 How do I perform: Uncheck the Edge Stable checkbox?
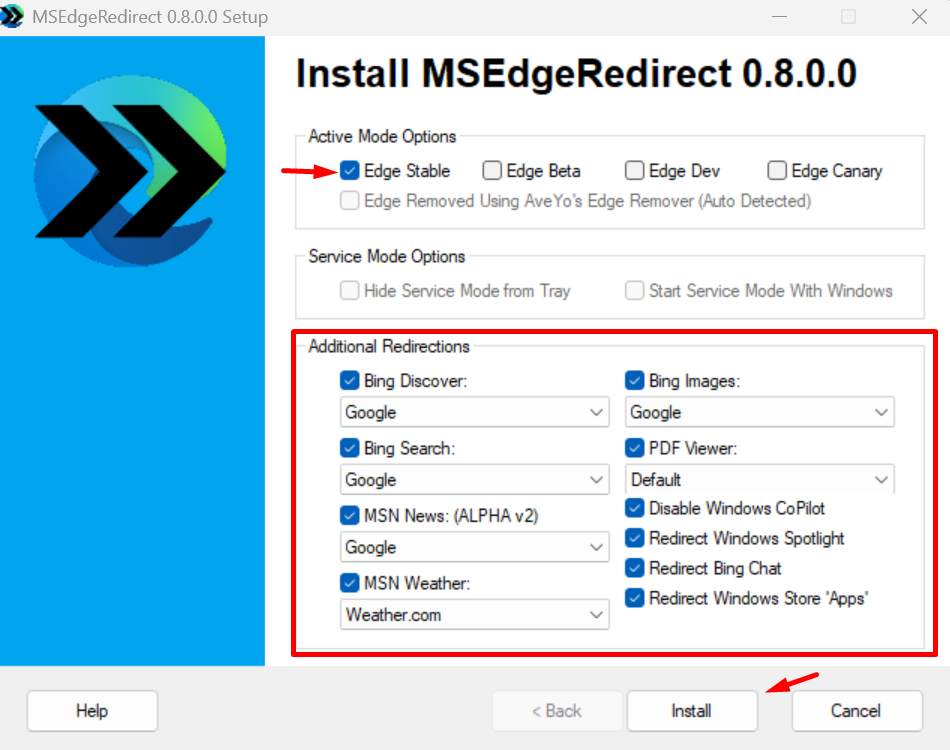click(350, 171)
